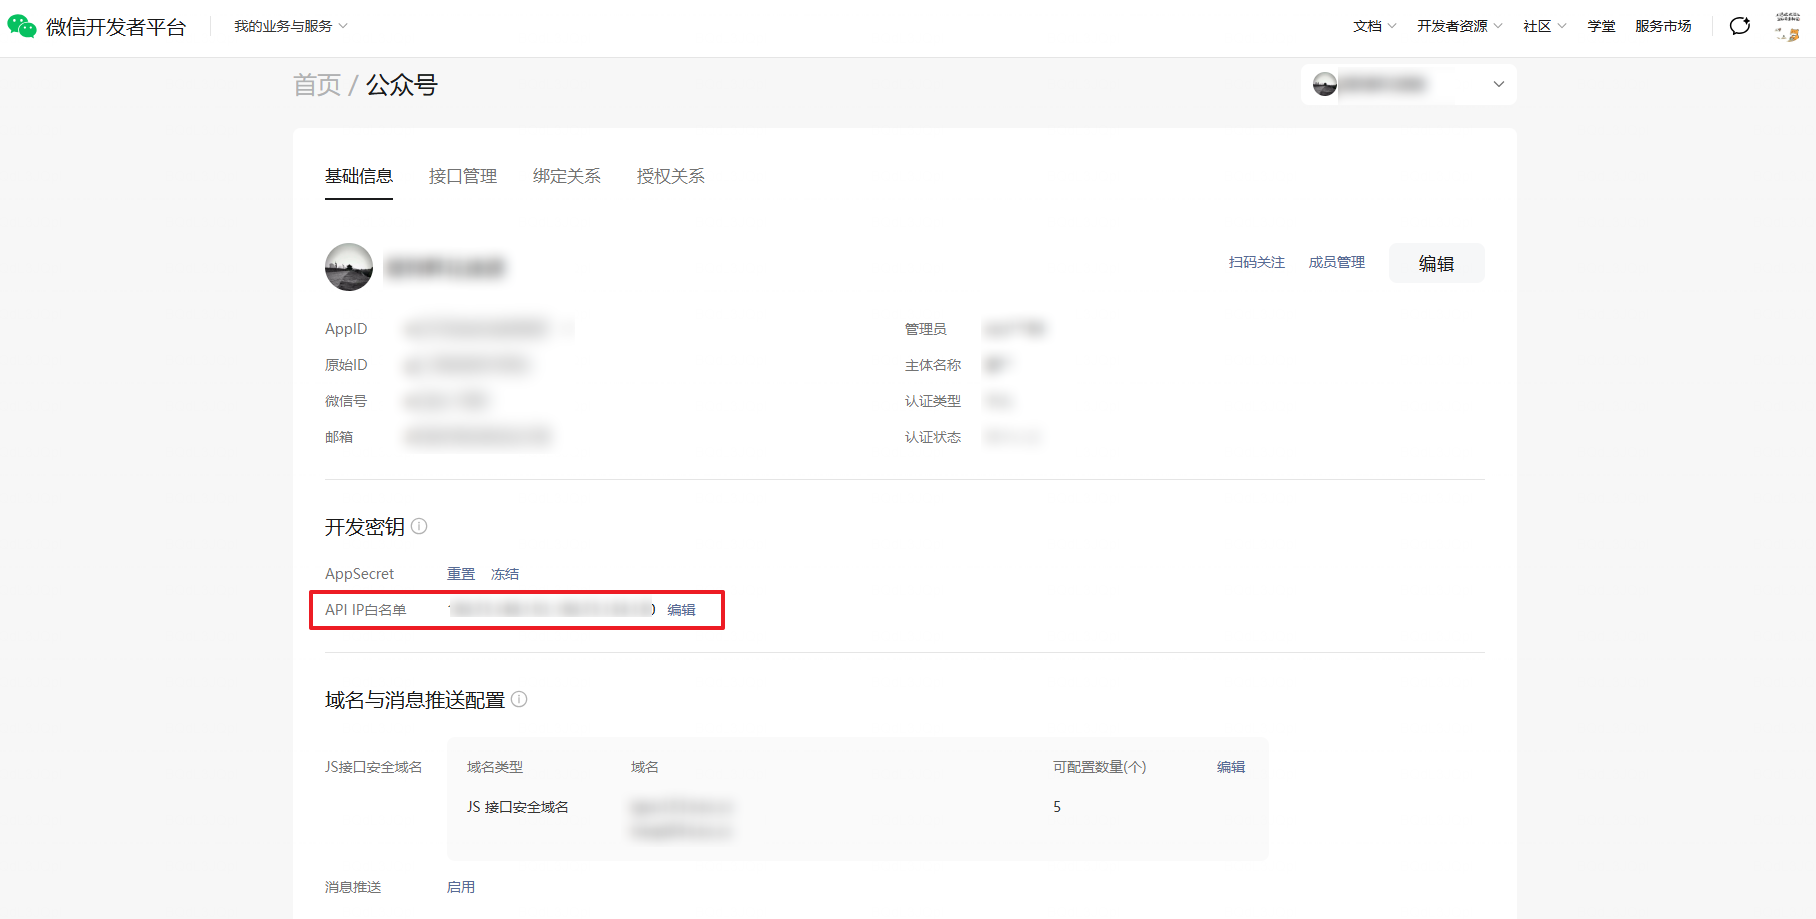Click the API IP白名单 label
The image size is (1816, 919).
coord(366,610)
